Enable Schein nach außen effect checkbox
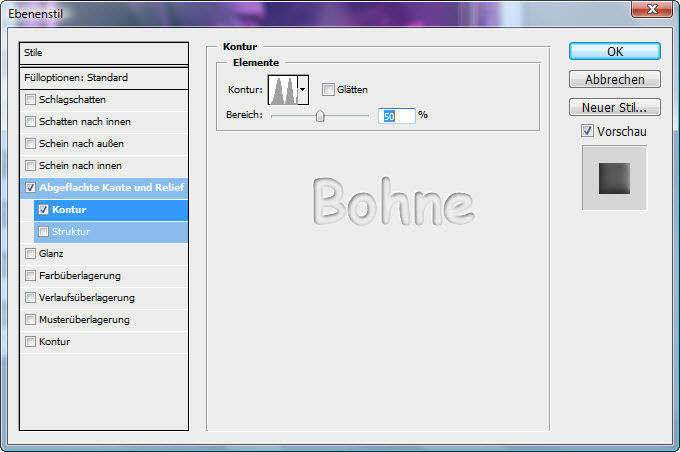680x452 pixels. [31, 144]
